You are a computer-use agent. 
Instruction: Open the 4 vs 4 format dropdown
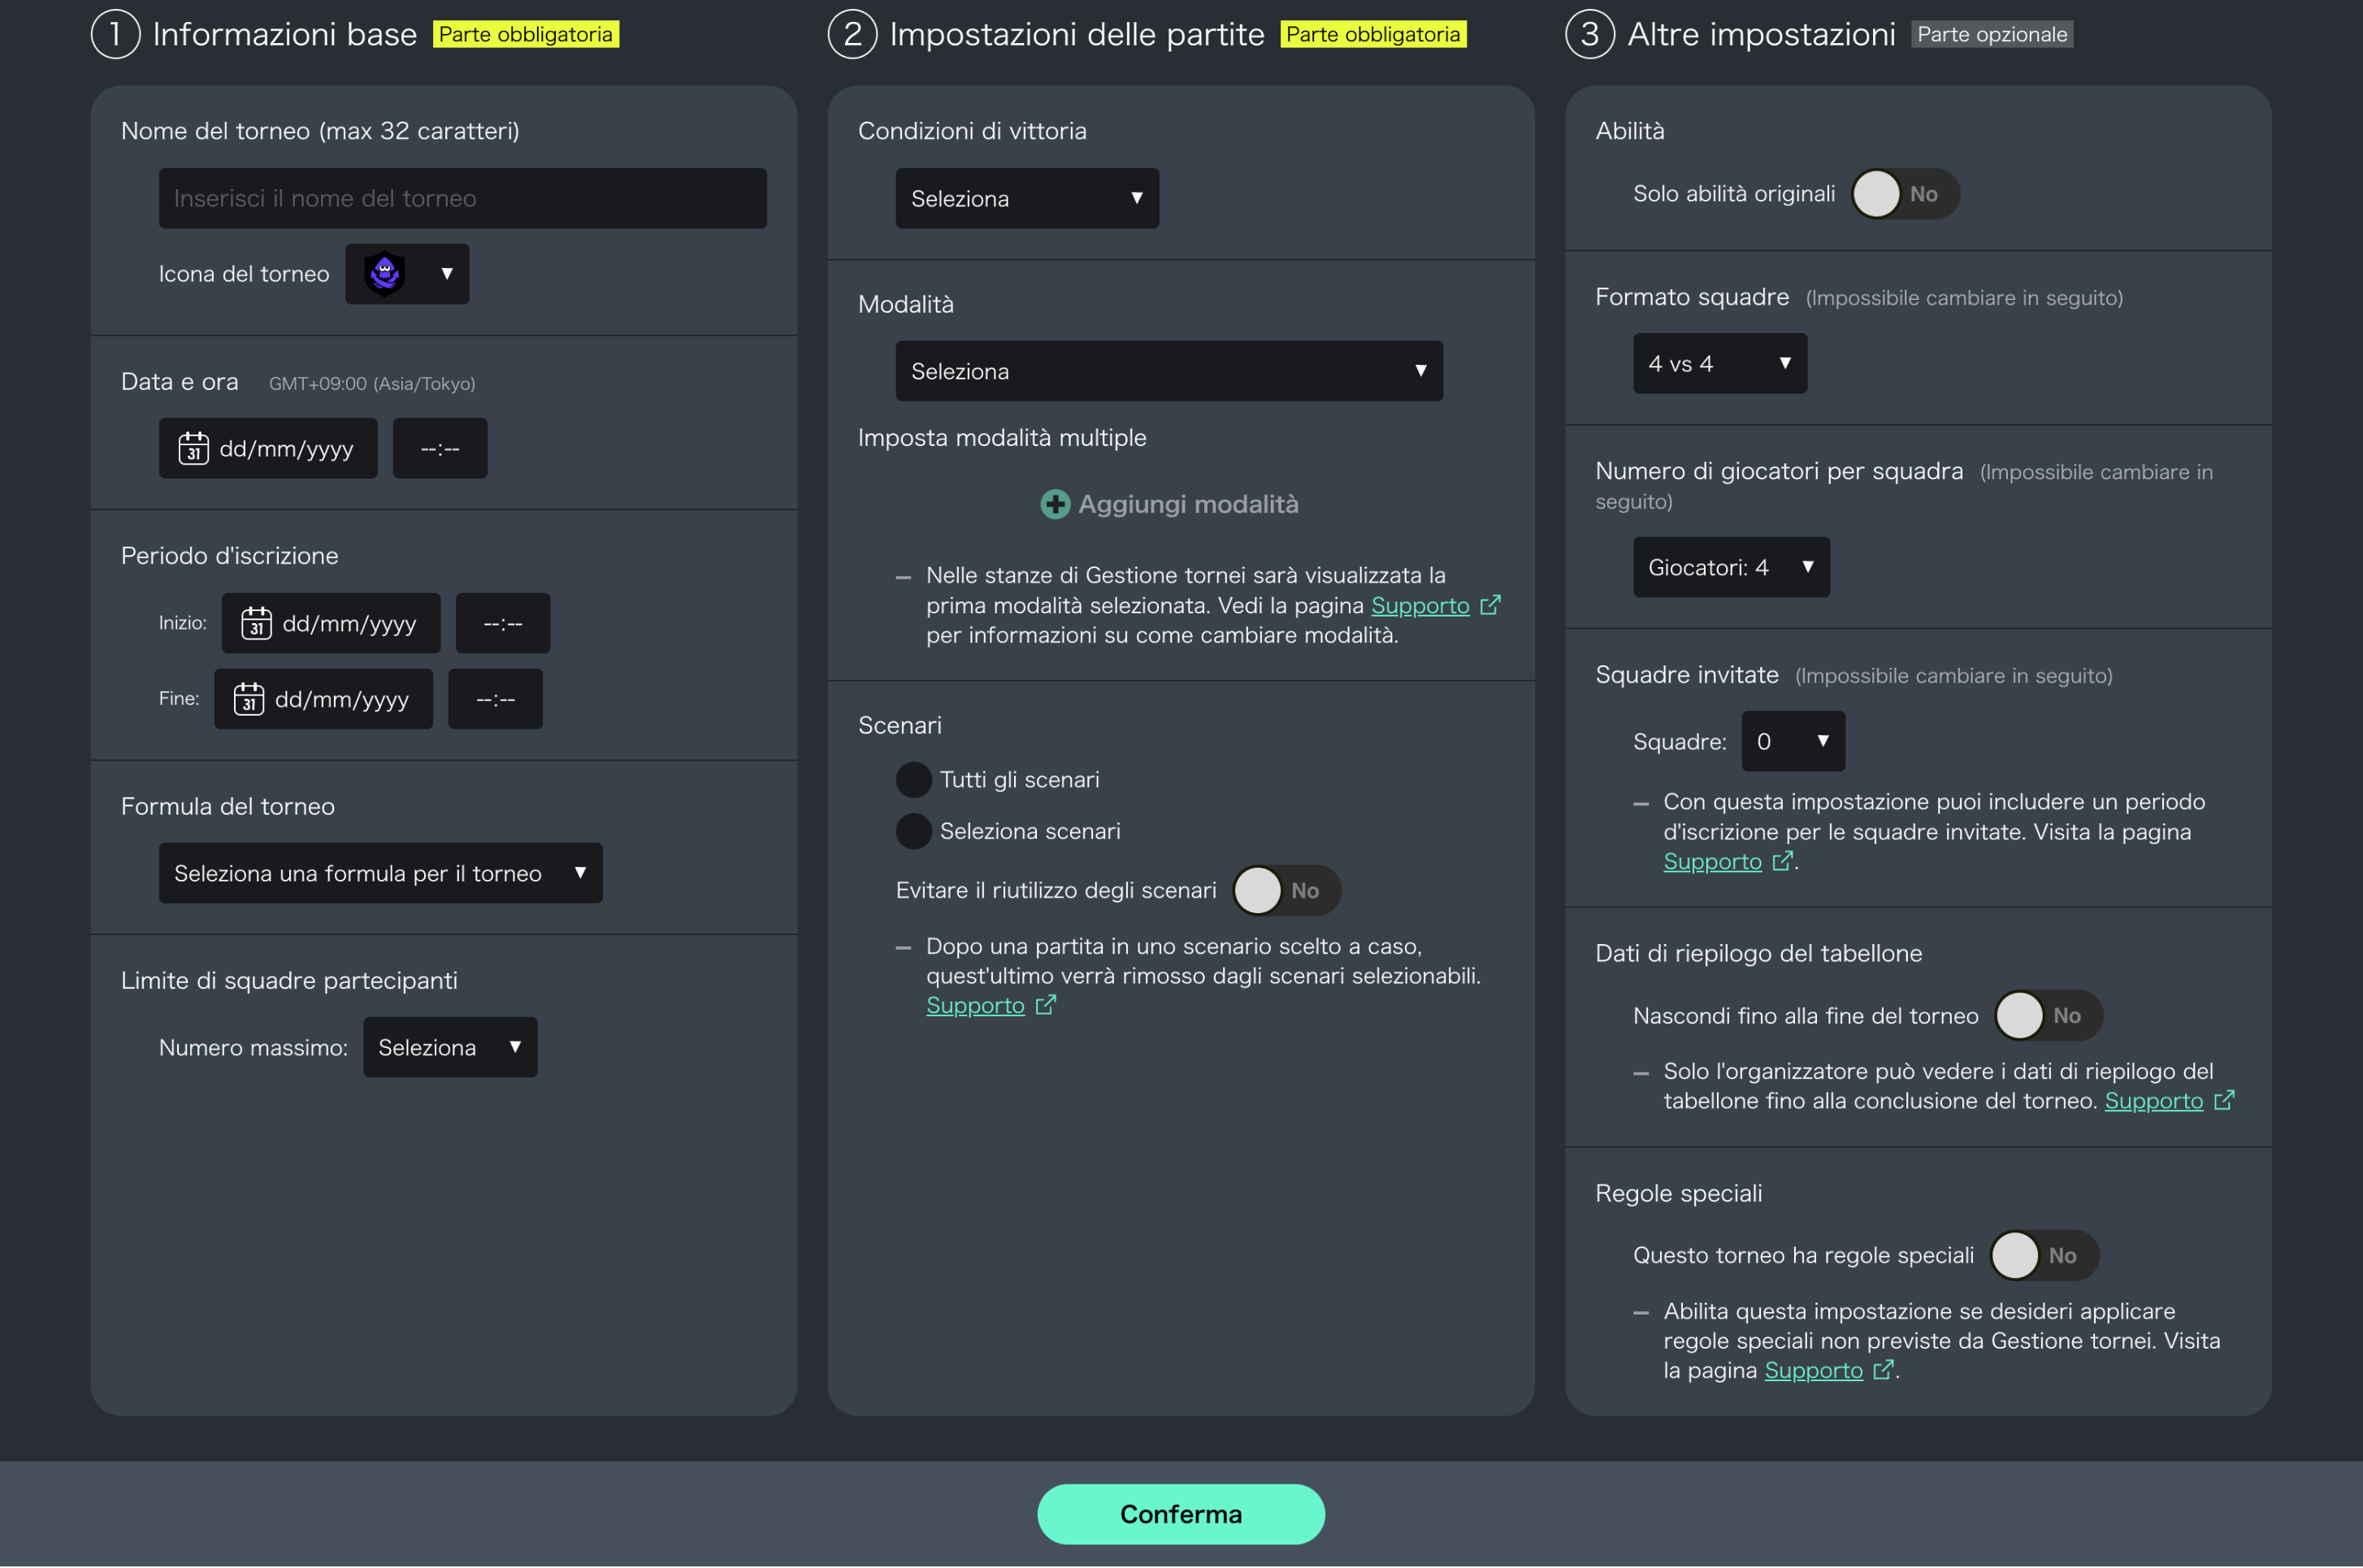(x=1720, y=363)
